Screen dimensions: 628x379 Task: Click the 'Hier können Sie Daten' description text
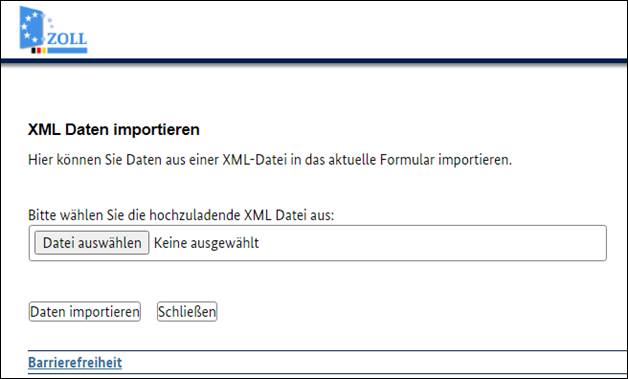(x=270, y=160)
